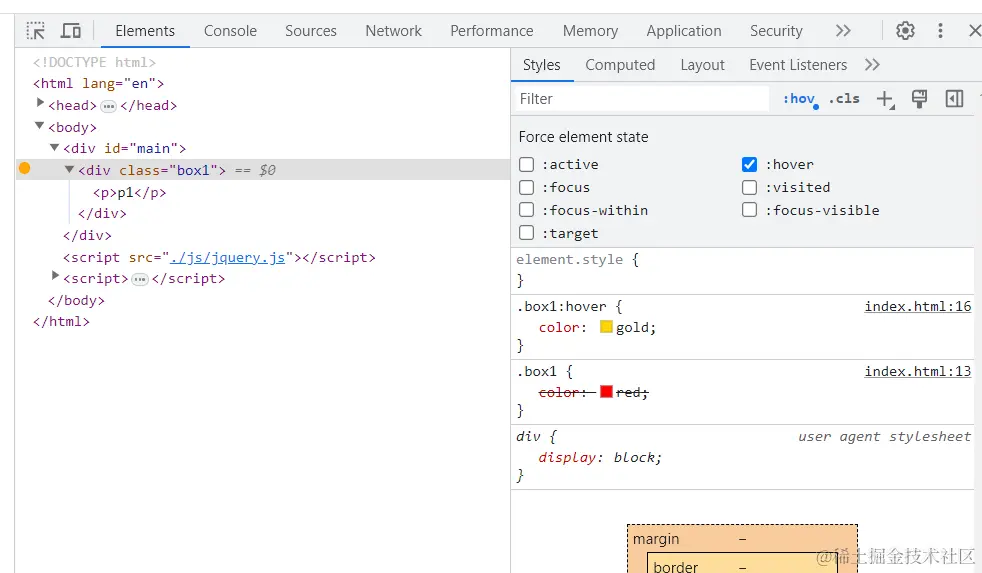Click the border label in box model
This screenshot has width=982, height=573.
[x=675, y=567]
